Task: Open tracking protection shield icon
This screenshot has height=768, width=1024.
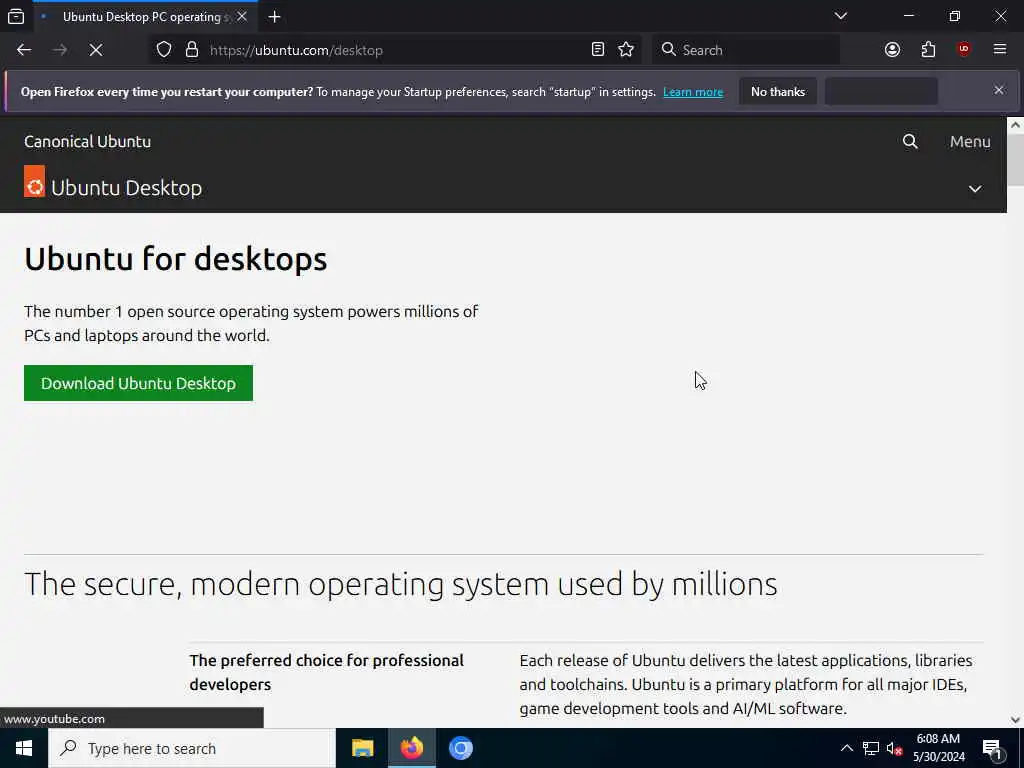Action: [x=164, y=50]
